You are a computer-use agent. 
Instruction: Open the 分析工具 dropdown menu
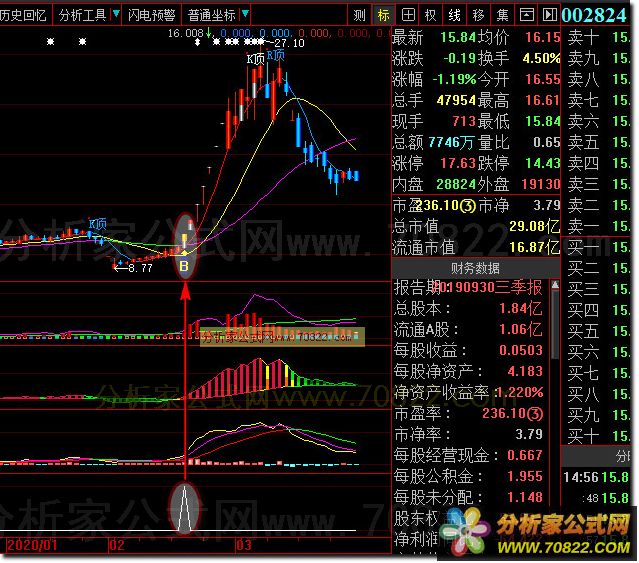pos(88,15)
